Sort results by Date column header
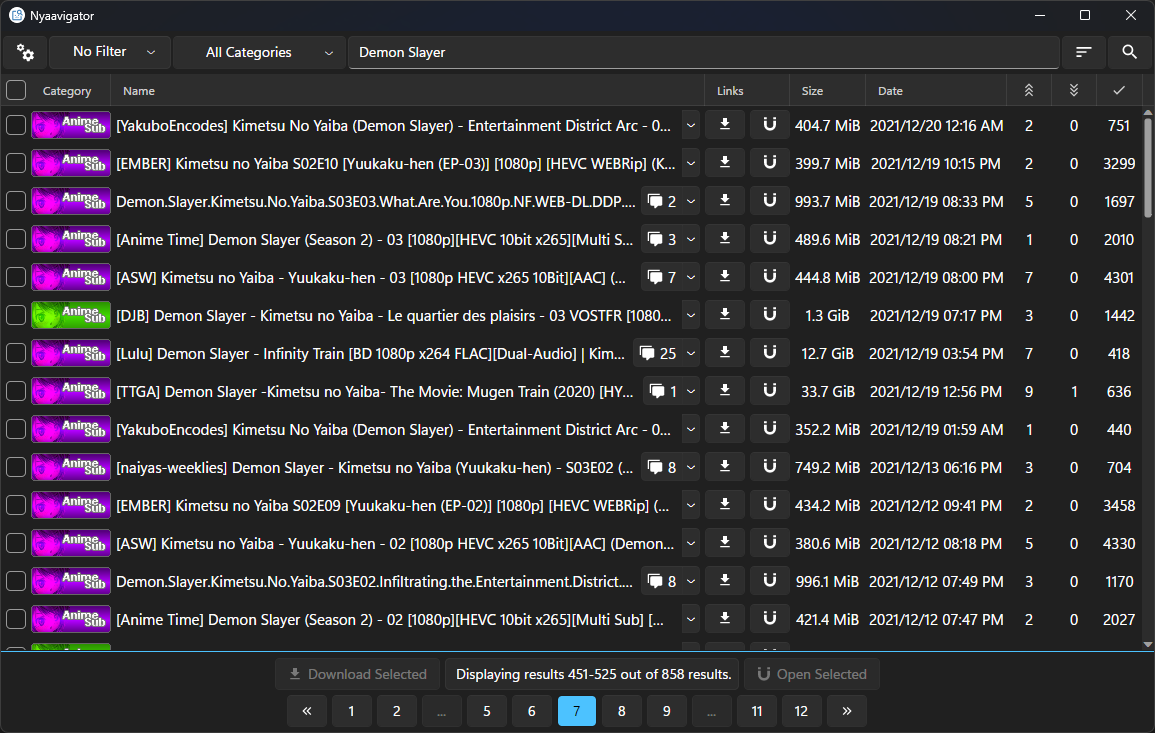The width and height of the screenshot is (1155, 733). point(935,91)
